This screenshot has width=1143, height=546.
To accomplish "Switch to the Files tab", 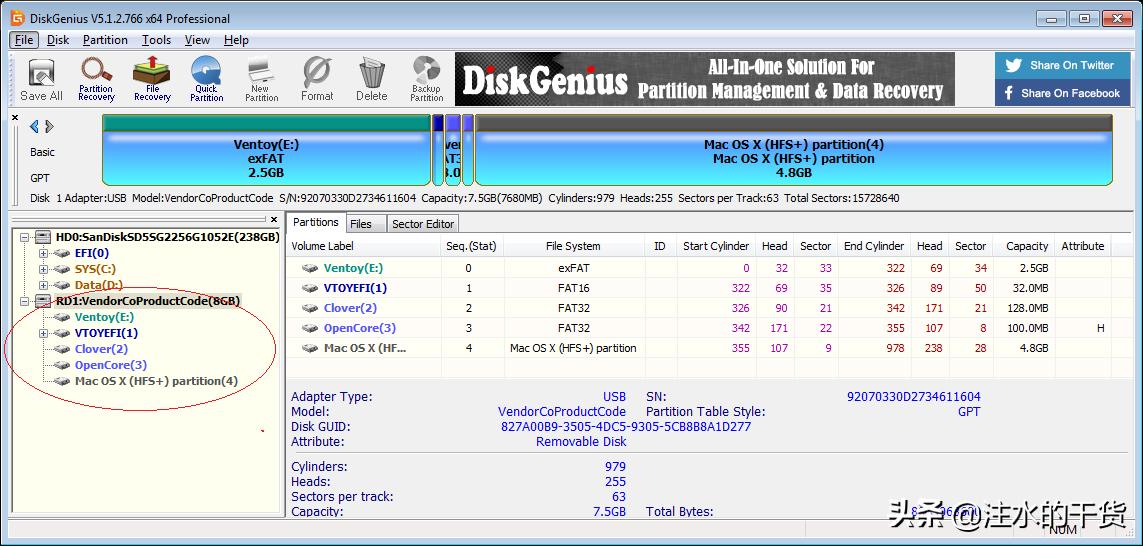I will [x=361, y=224].
